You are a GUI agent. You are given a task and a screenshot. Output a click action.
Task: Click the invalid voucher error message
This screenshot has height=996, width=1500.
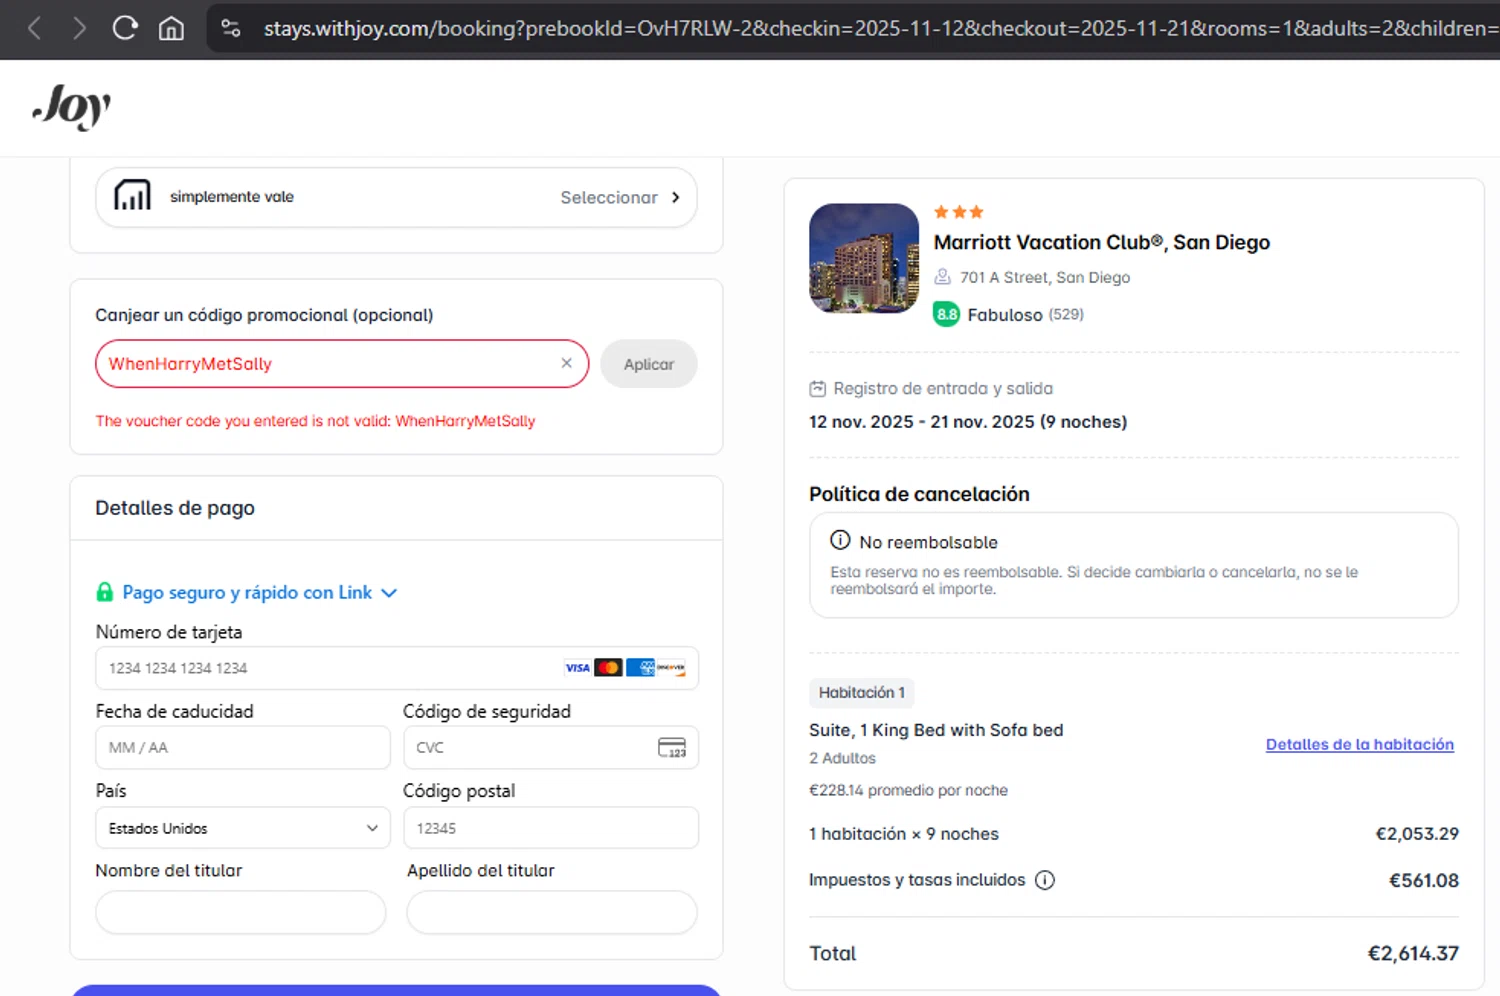(x=315, y=421)
